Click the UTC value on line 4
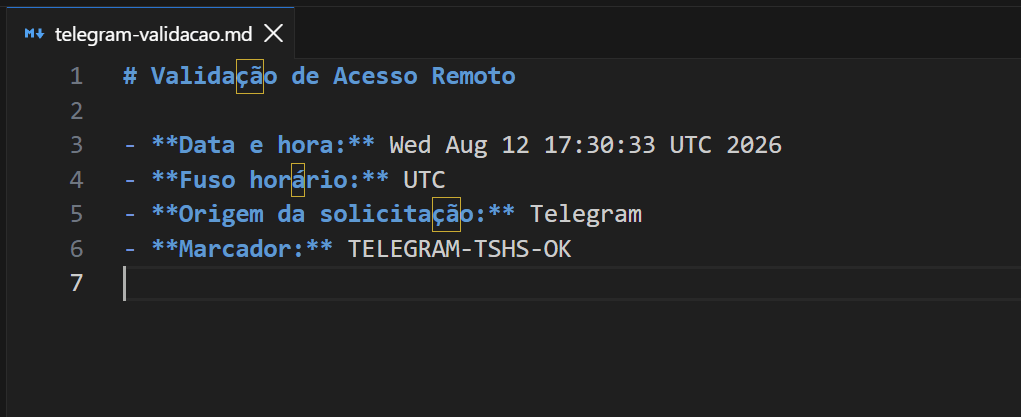 [425, 180]
